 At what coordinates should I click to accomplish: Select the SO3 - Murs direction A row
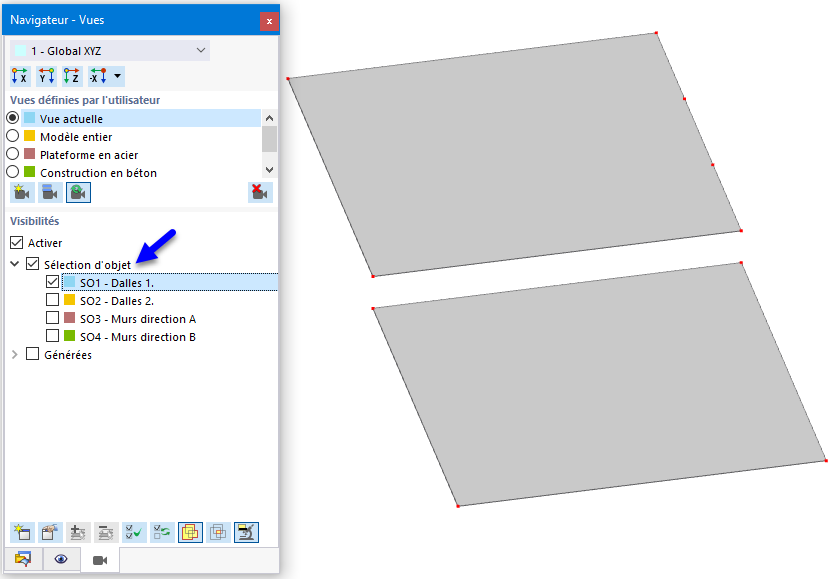138,319
